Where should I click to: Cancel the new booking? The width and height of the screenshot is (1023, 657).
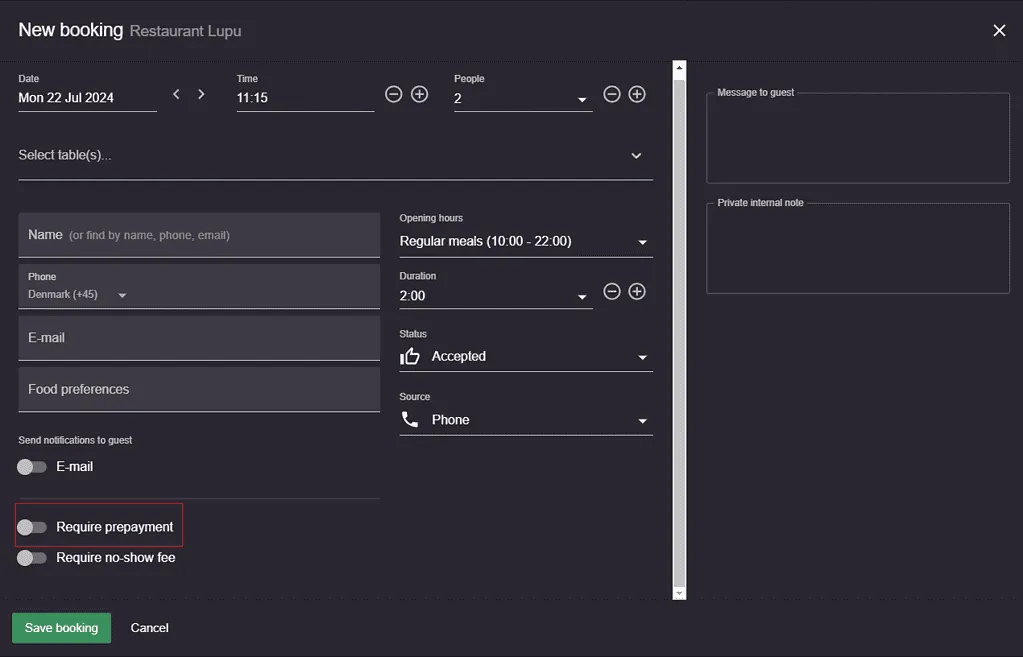tap(149, 628)
